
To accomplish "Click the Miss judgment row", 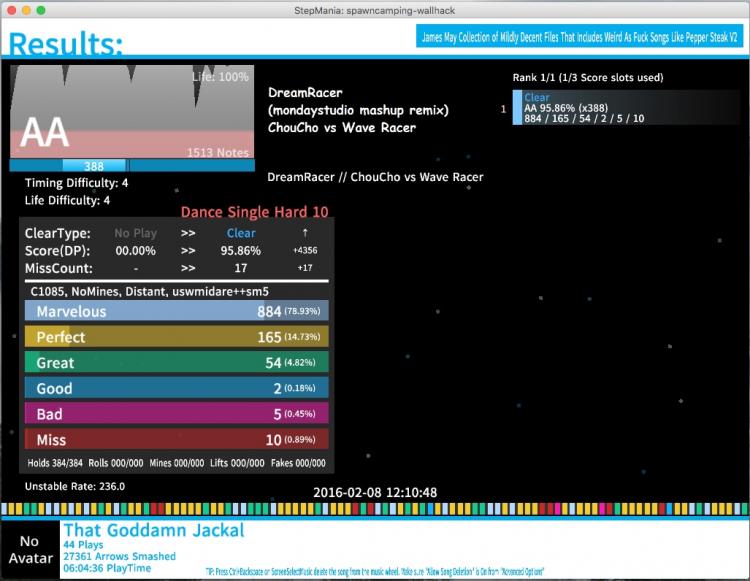I will (x=176, y=439).
